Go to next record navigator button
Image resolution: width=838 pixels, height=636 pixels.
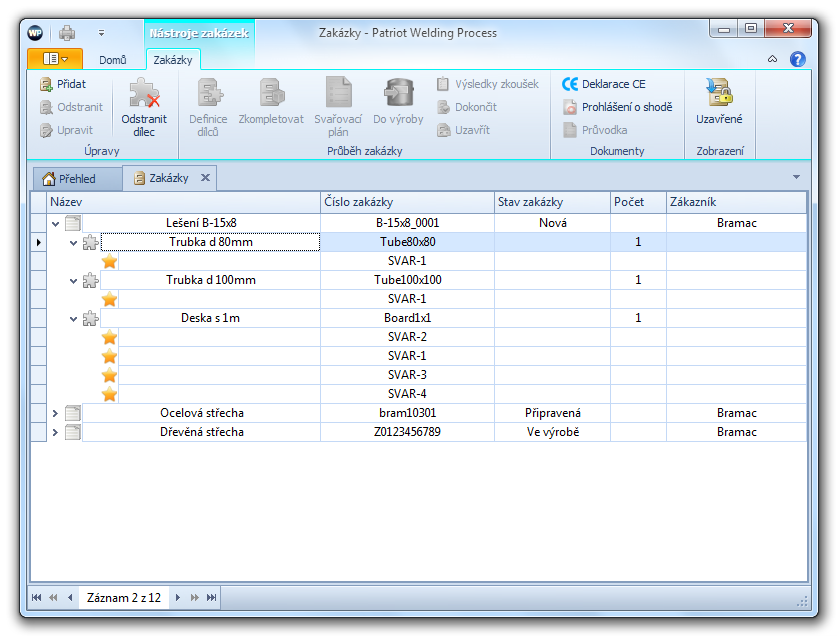coord(178,598)
